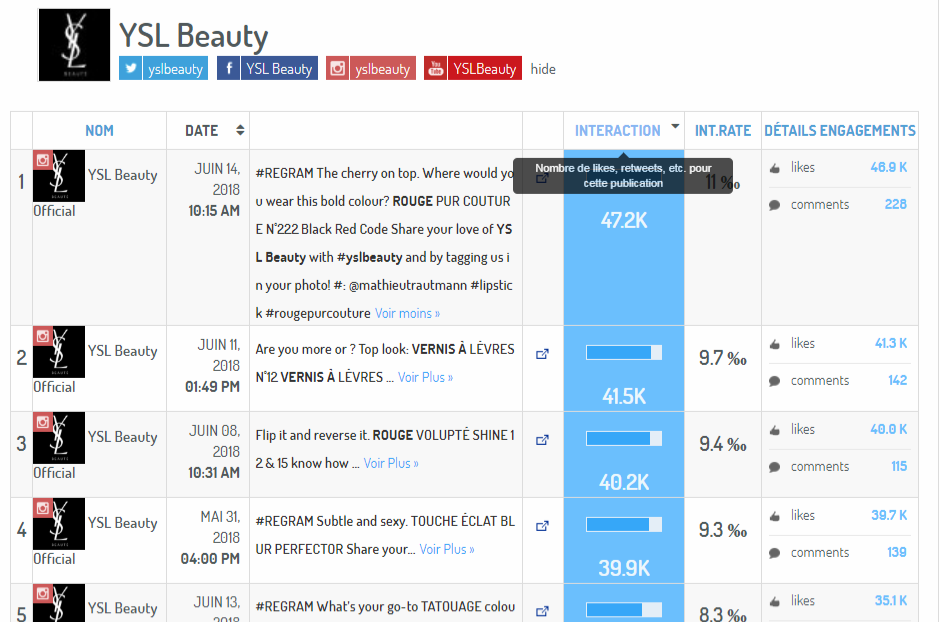Viewport: 940px width, 624px height.
Task: Click the comments bubble icon in row 3
Action: click(775, 467)
